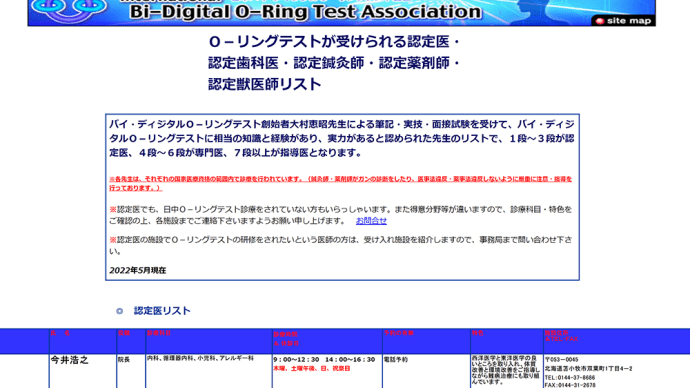Click the 予約の有無 column header
690x388 pixels.
399,333
